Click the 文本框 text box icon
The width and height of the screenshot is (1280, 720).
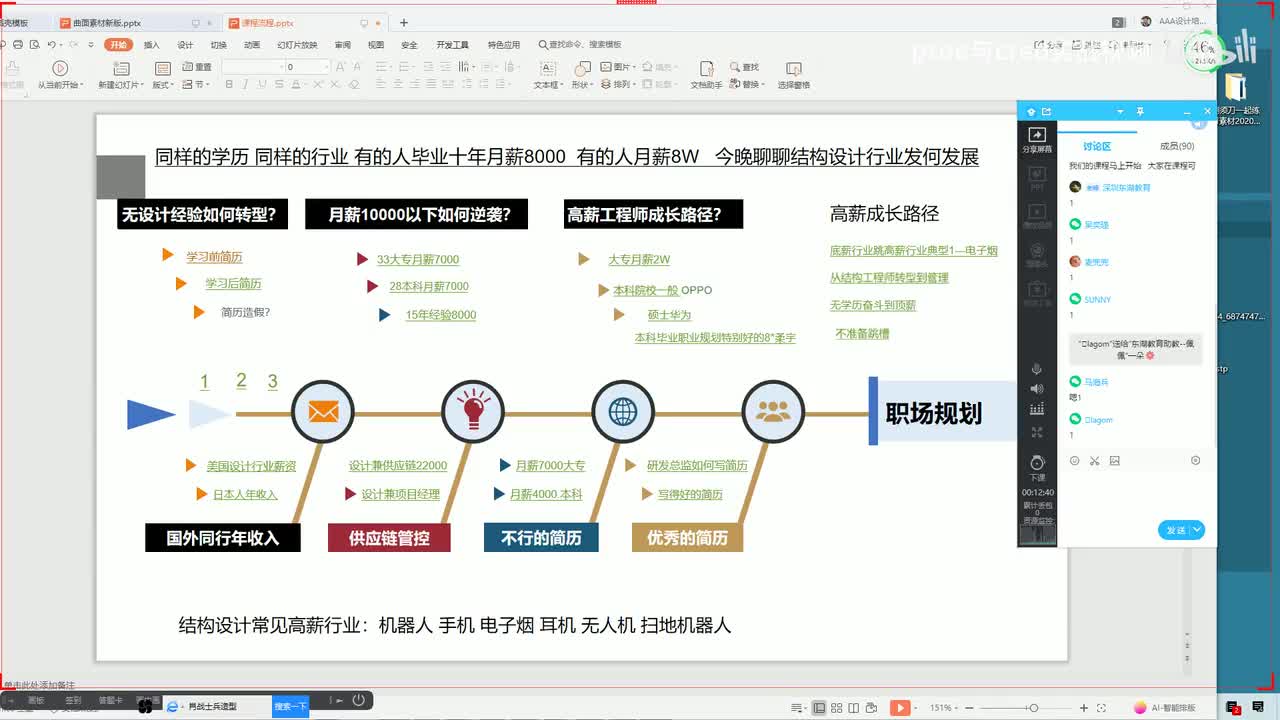tap(547, 68)
